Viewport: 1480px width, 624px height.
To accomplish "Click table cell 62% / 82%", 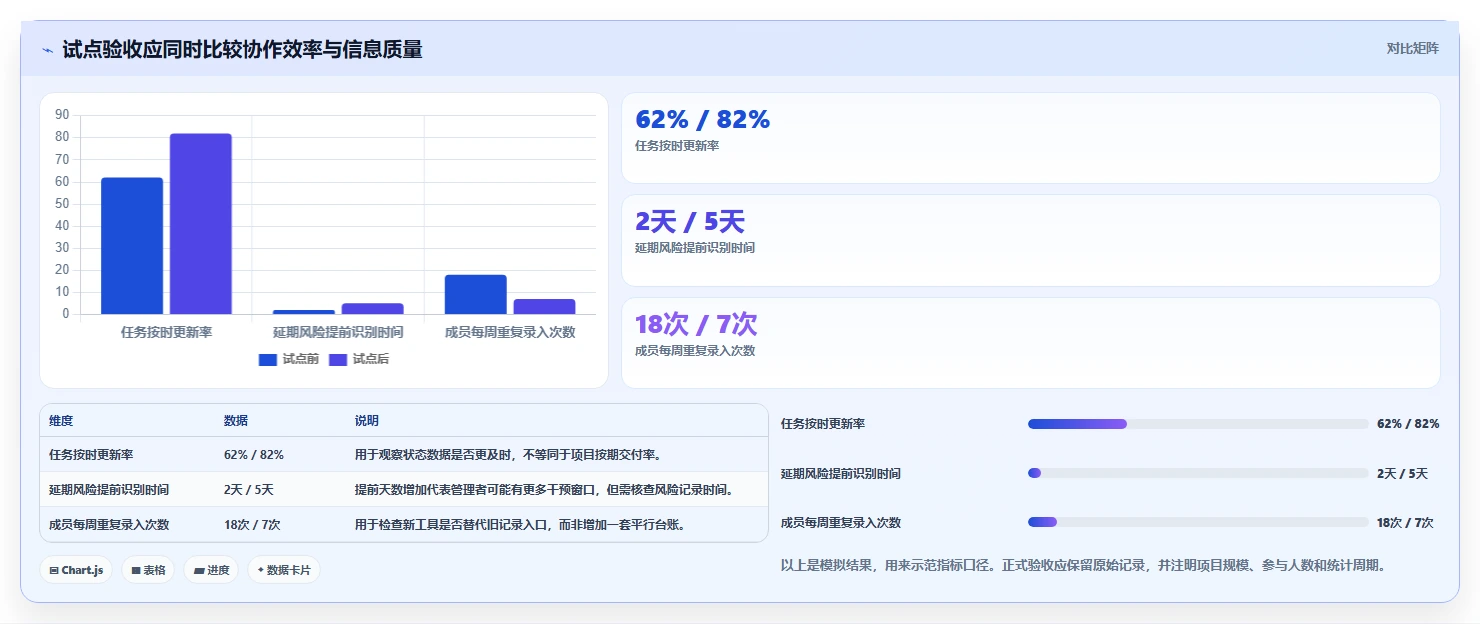I will point(254,455).
